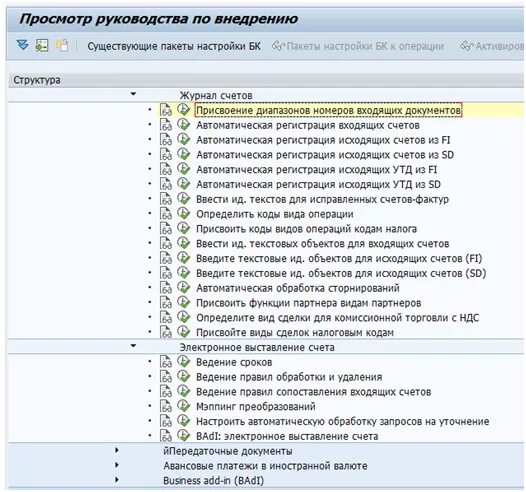Viewport: 526px width, 492px height.
Task: Open documentation icon for BAdI: электронное выставление счета
Action: (x=166, y=436)
